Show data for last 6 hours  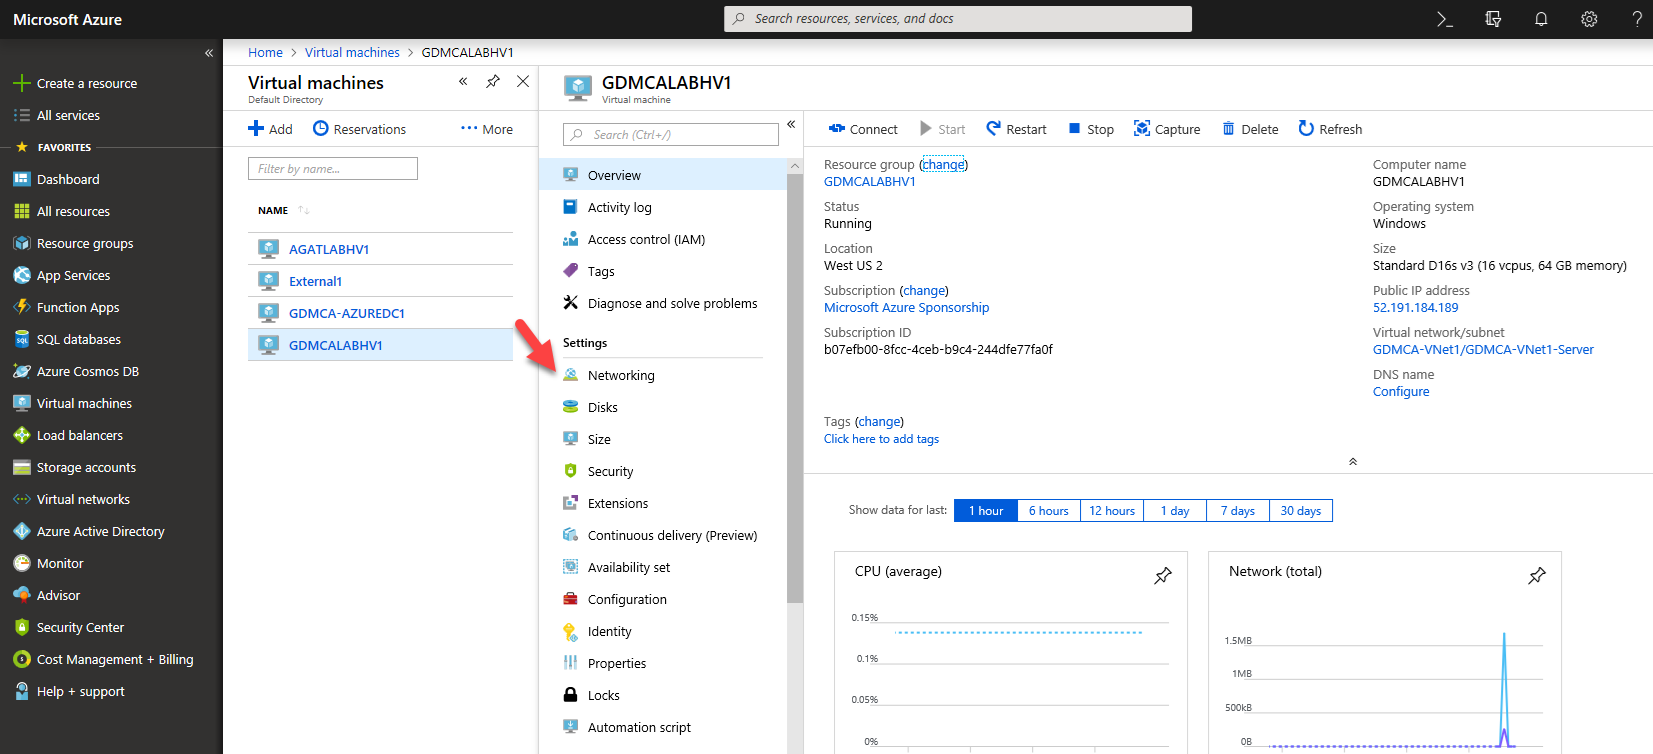click(1049, 511)
